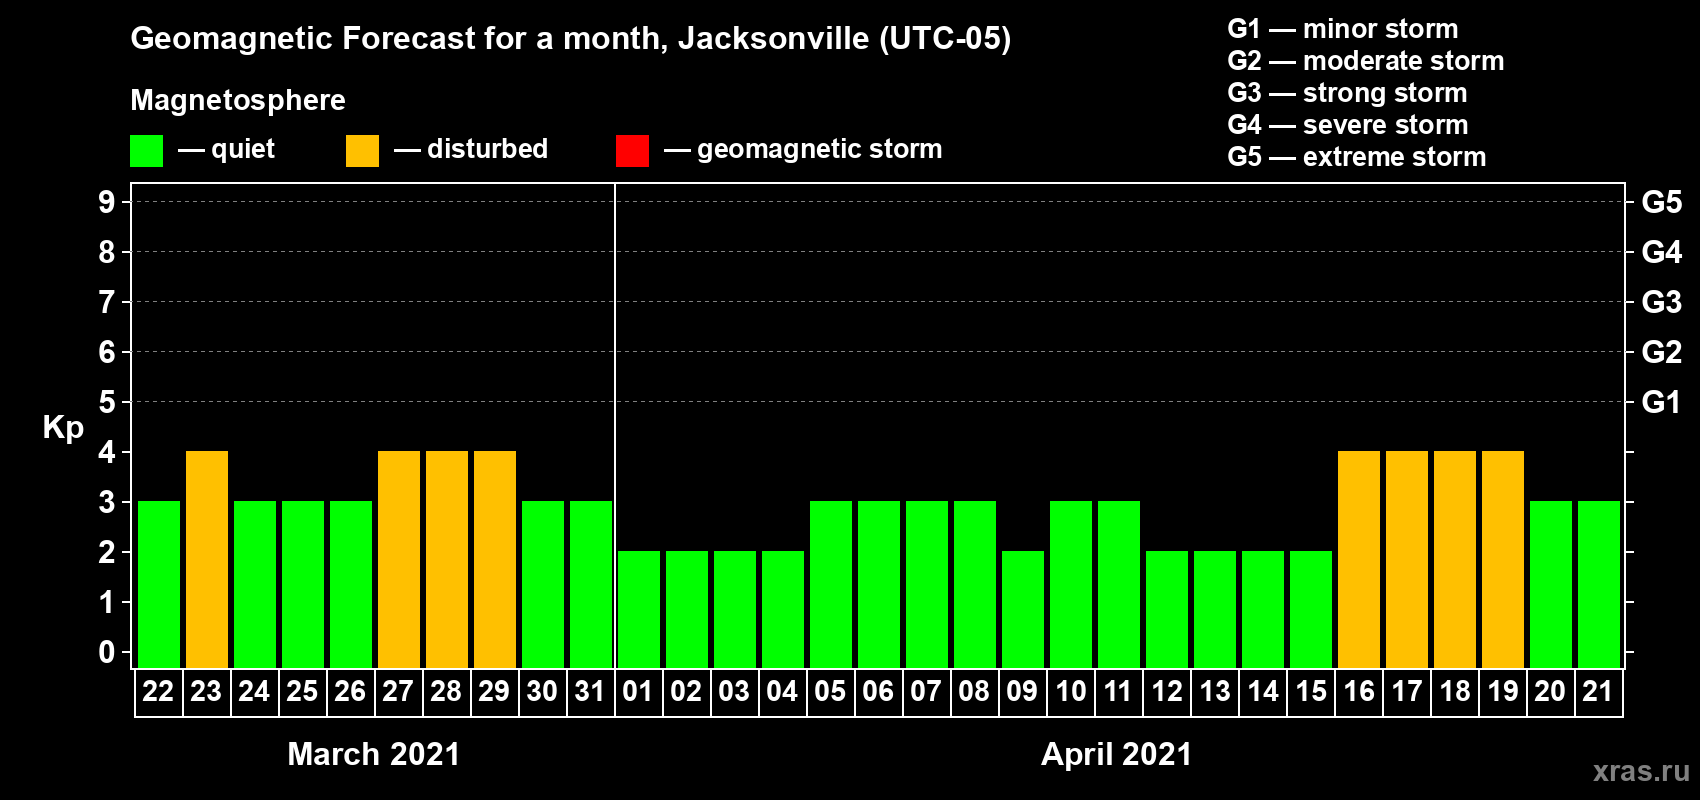1700x800 pixels.
Task: Click the date label 13
Action: (1215, 691)
